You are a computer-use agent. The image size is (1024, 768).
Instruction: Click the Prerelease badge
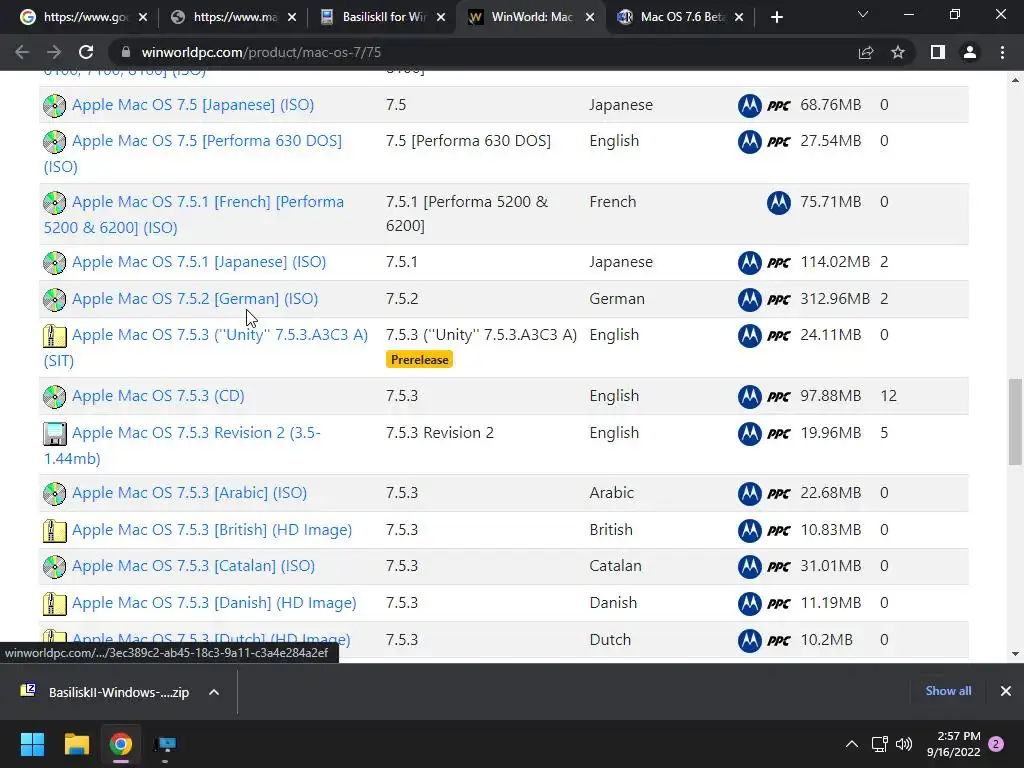(x=419, y=360)
